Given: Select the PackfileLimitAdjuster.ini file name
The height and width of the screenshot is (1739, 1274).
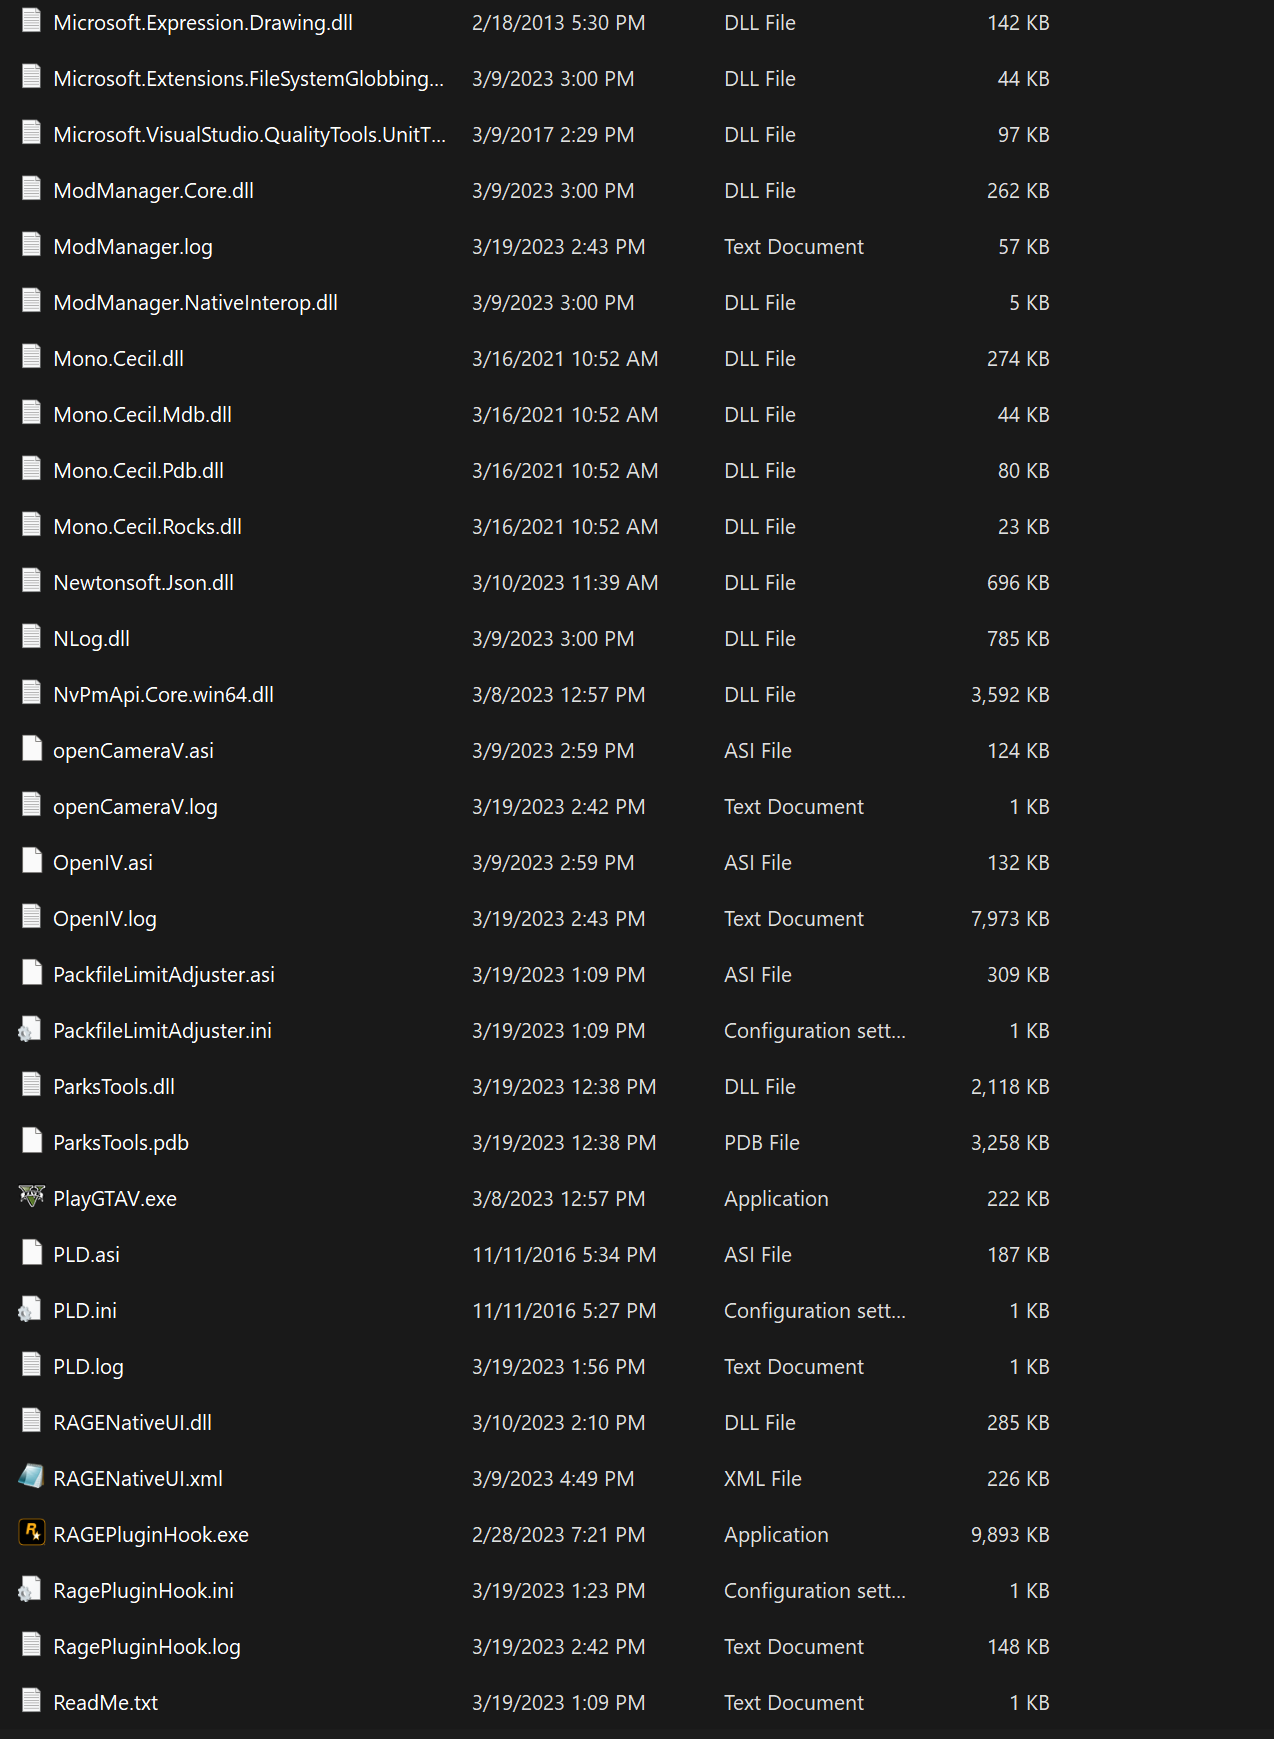Looking at the screenshot, I should coord(162,1031).
